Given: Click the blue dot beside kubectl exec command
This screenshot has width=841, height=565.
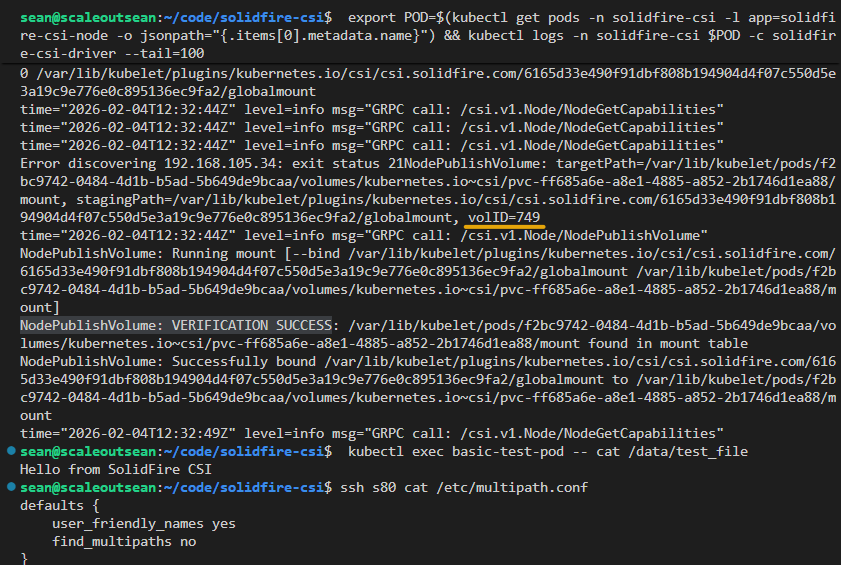Looking at the screenshot, I should coord(11,451).
